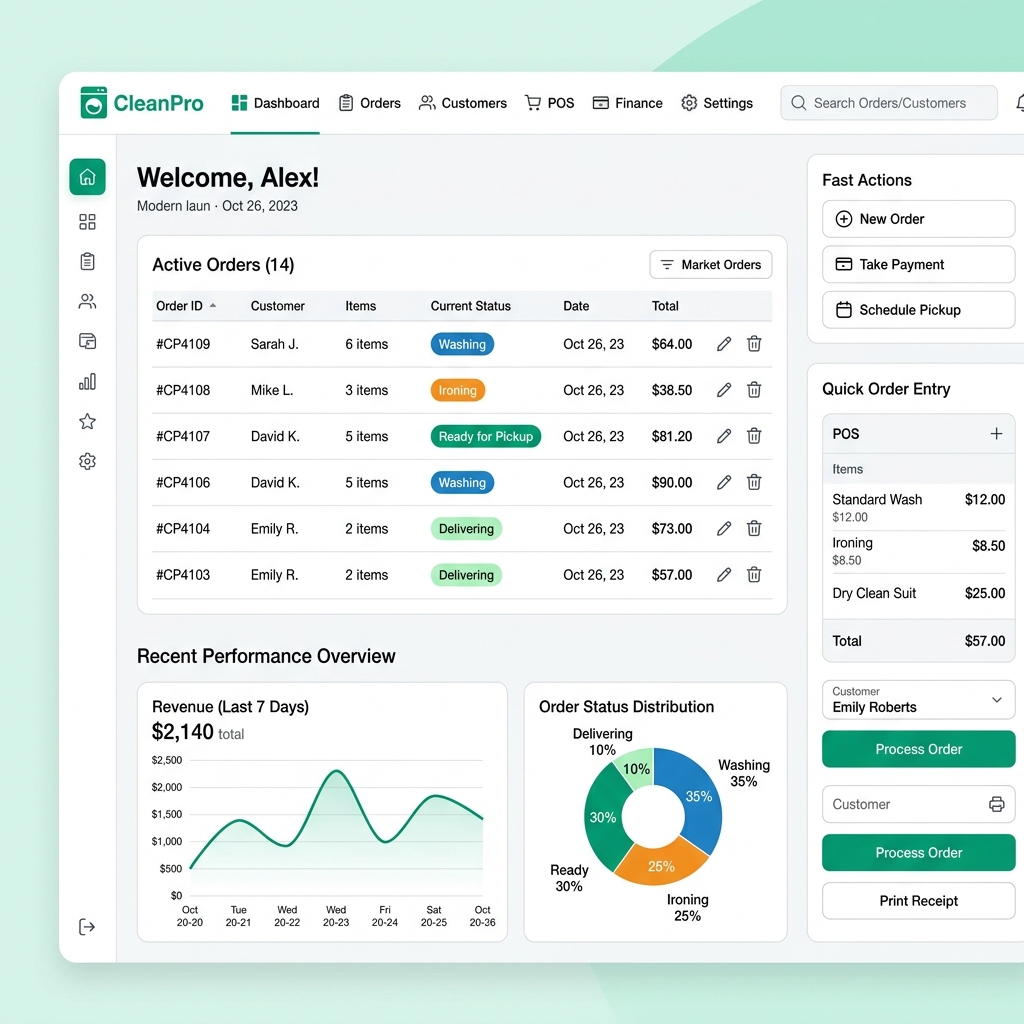This screenshot has width=1024, height=1024.
Task: Click the printer icon in Customer field
Action: click(x=997, y=804)
